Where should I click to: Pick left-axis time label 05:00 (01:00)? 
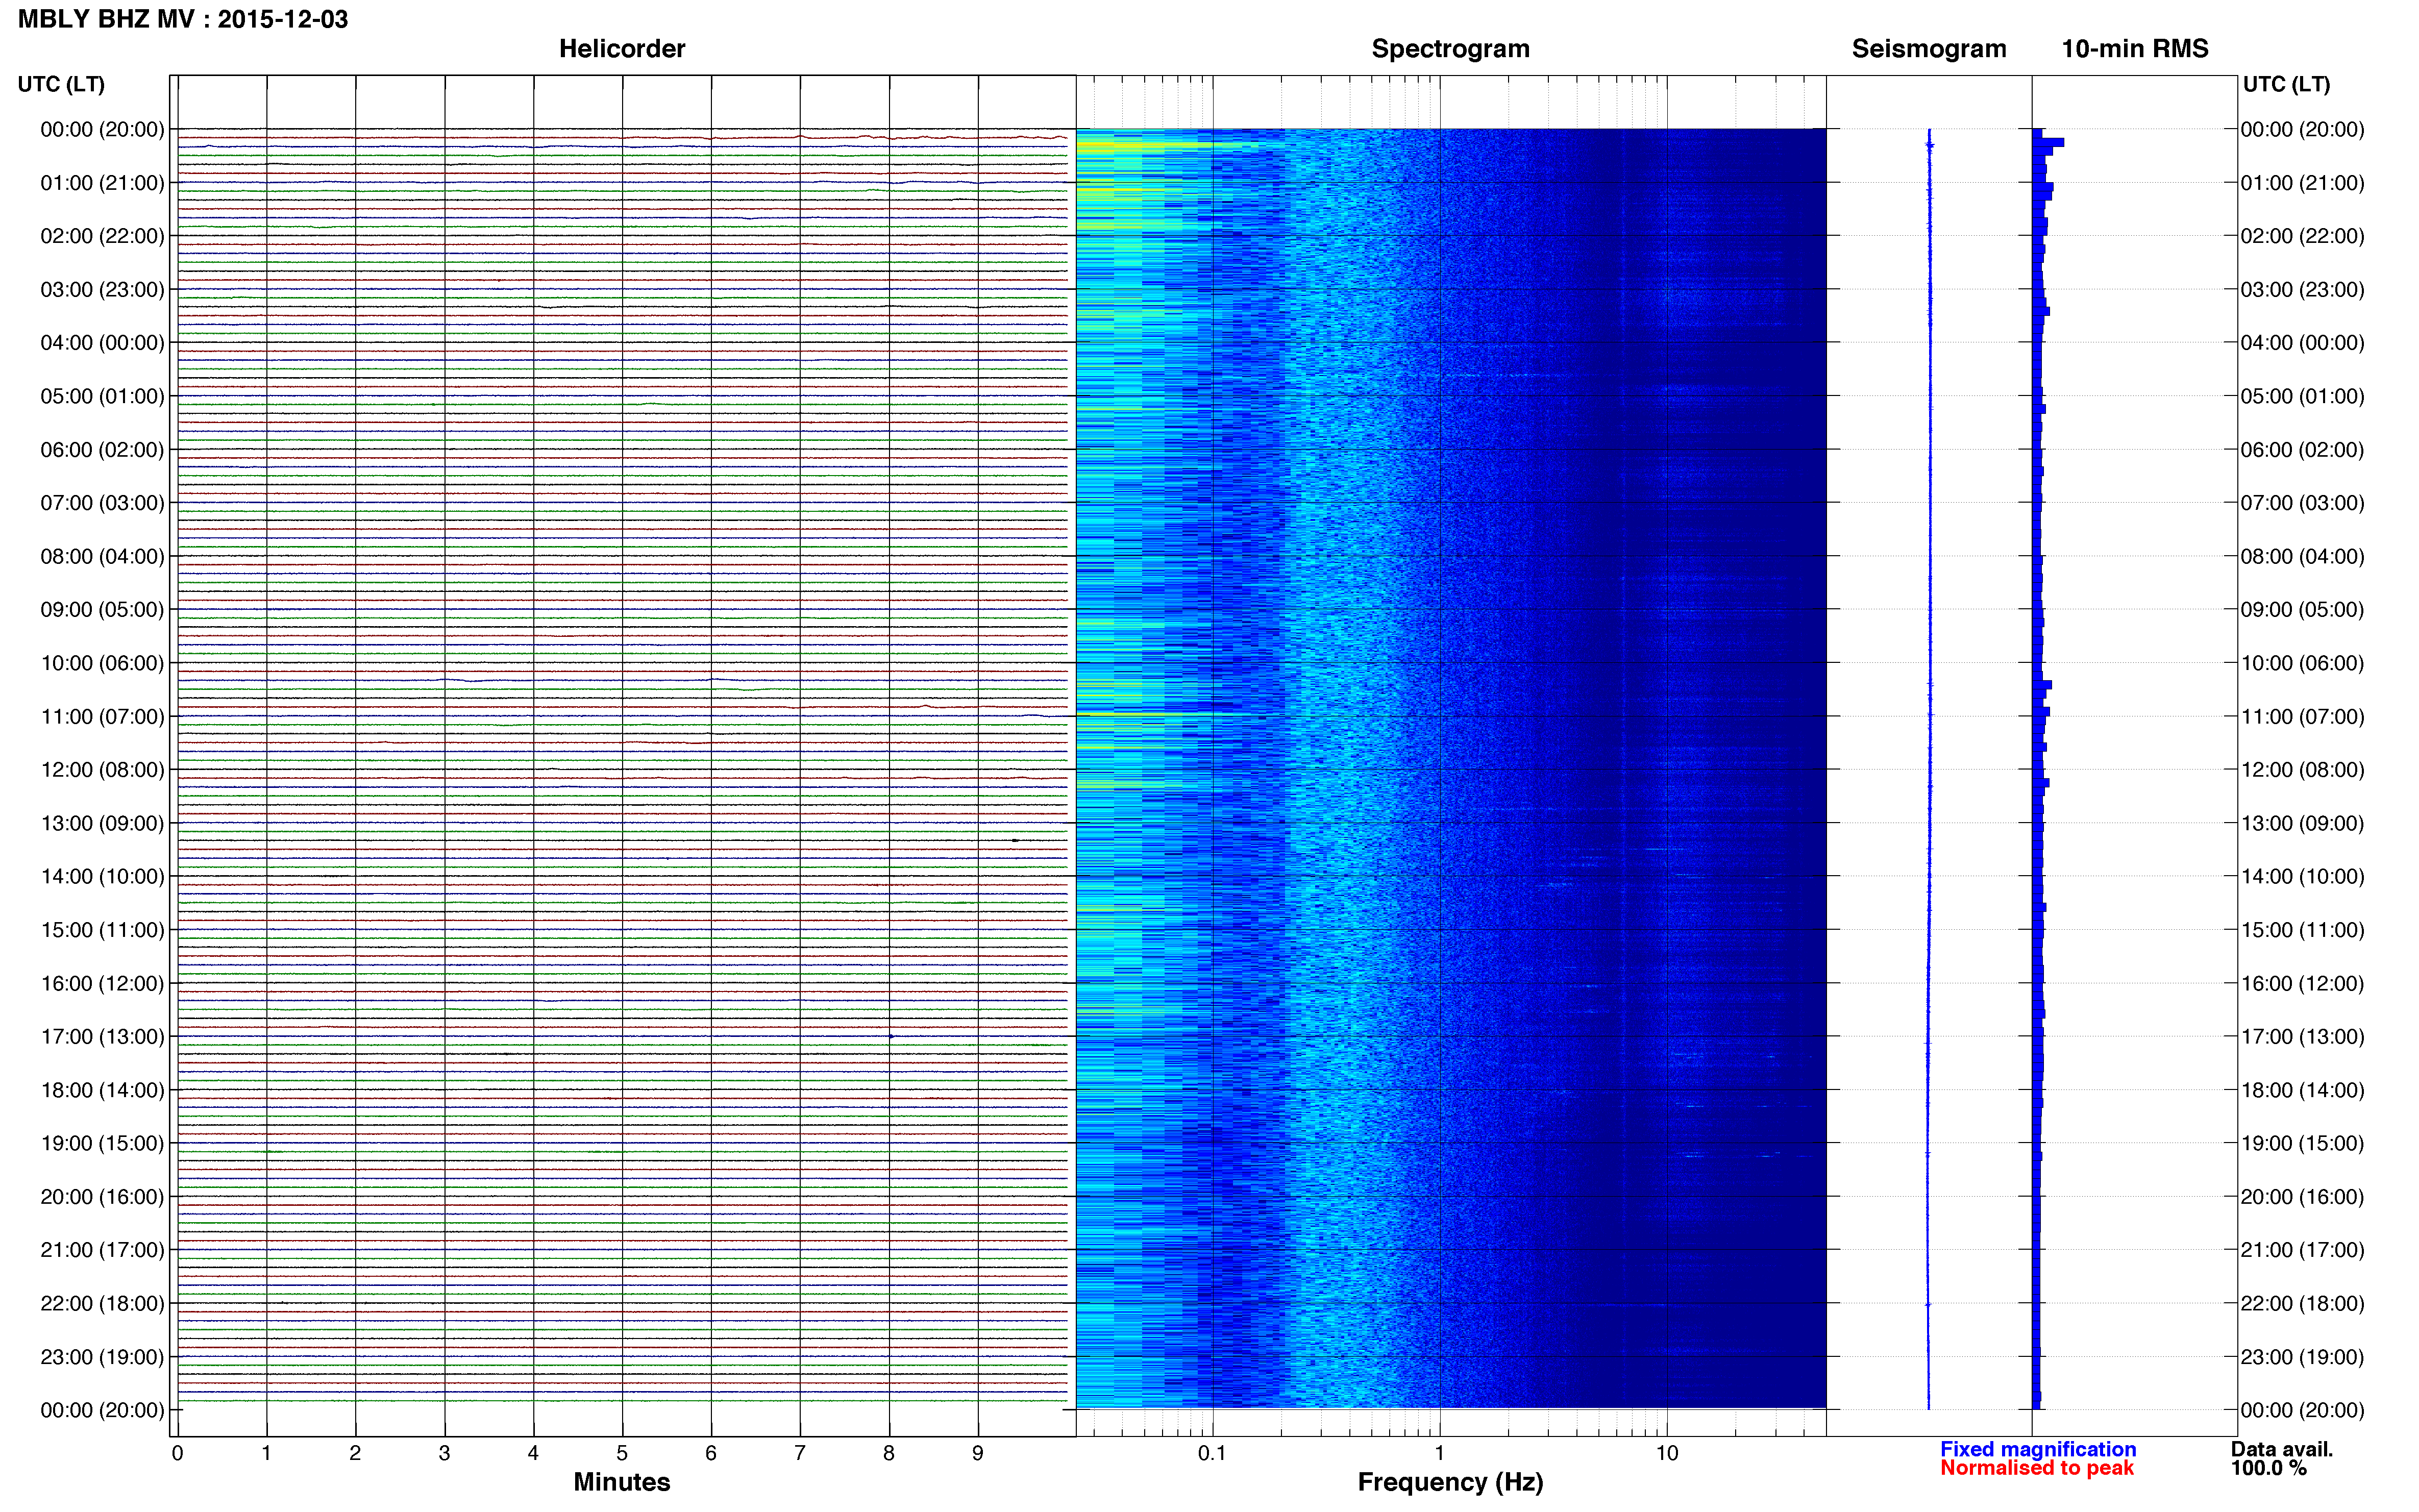pos(102,396)
